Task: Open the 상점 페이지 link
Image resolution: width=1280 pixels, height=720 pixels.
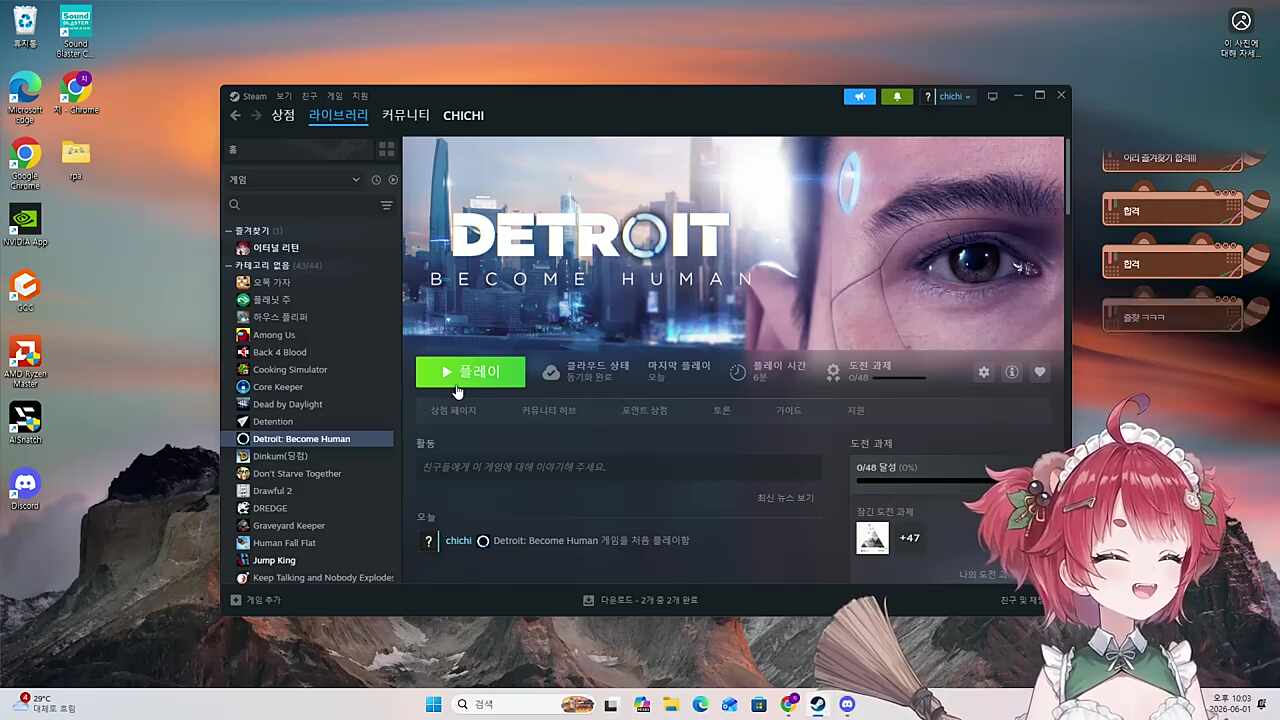Action: (x=453, y=411)
